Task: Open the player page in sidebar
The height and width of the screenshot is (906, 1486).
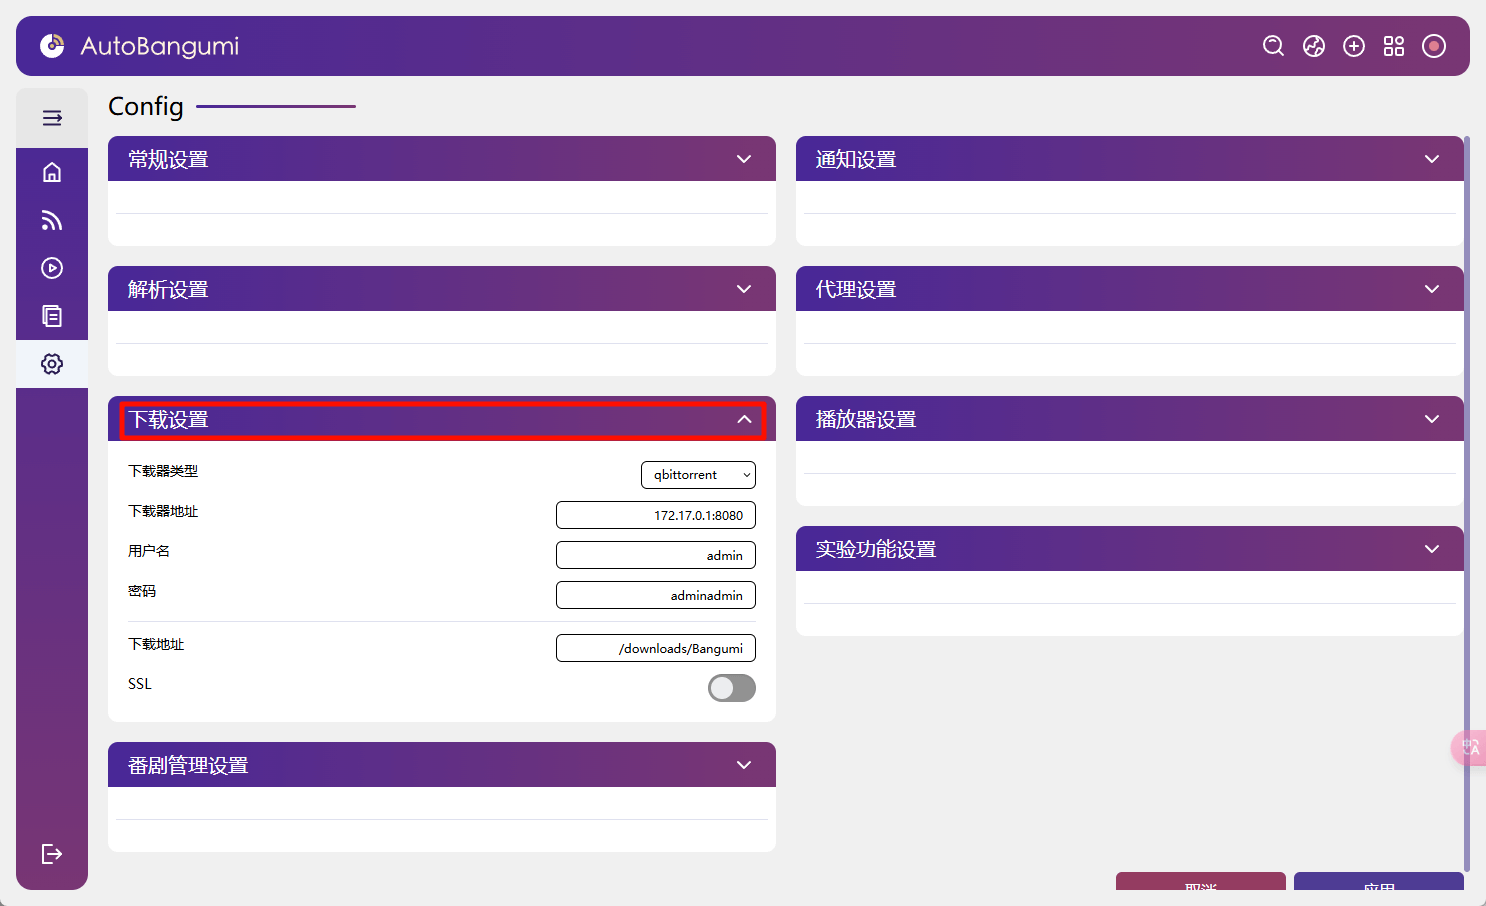Action: (52, 268)
